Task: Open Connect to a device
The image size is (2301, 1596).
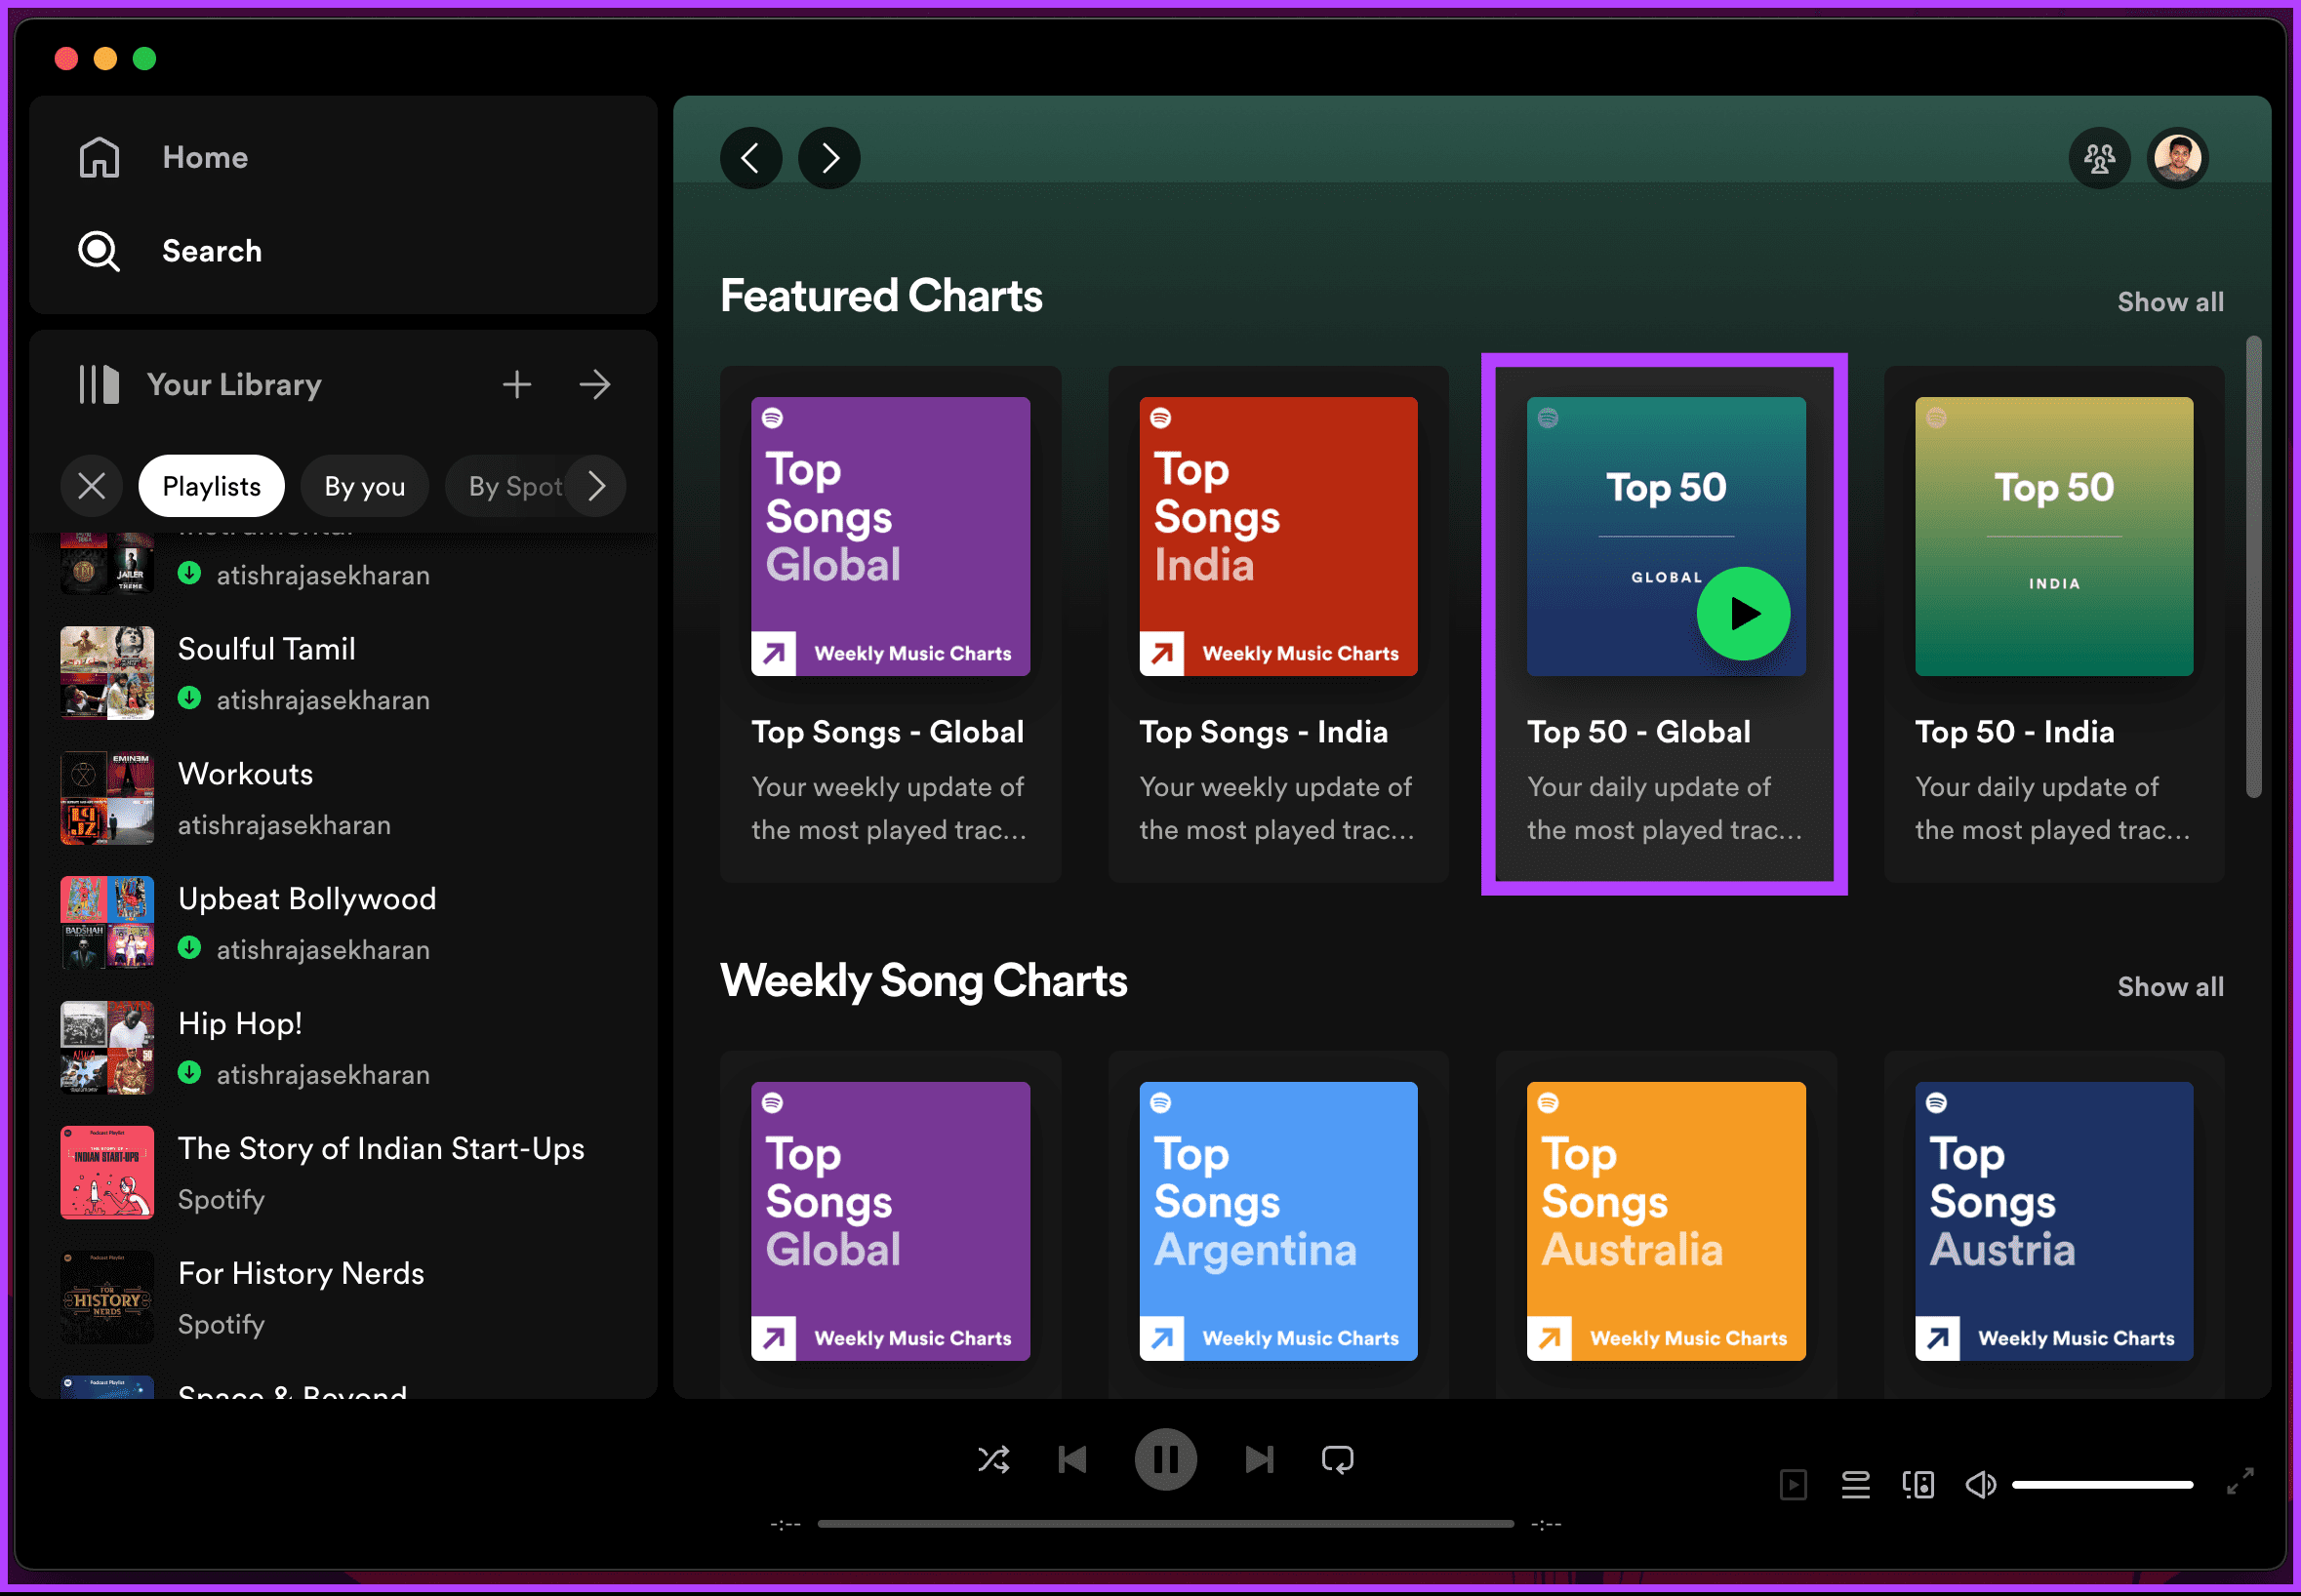Action: click(1918, 1485)
